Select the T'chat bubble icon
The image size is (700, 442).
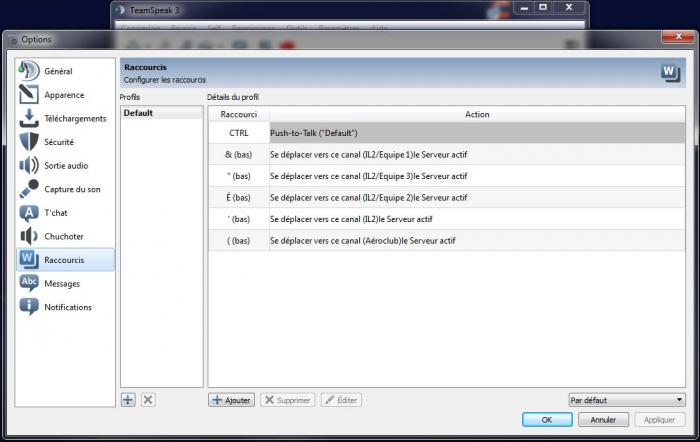(29, 213)
